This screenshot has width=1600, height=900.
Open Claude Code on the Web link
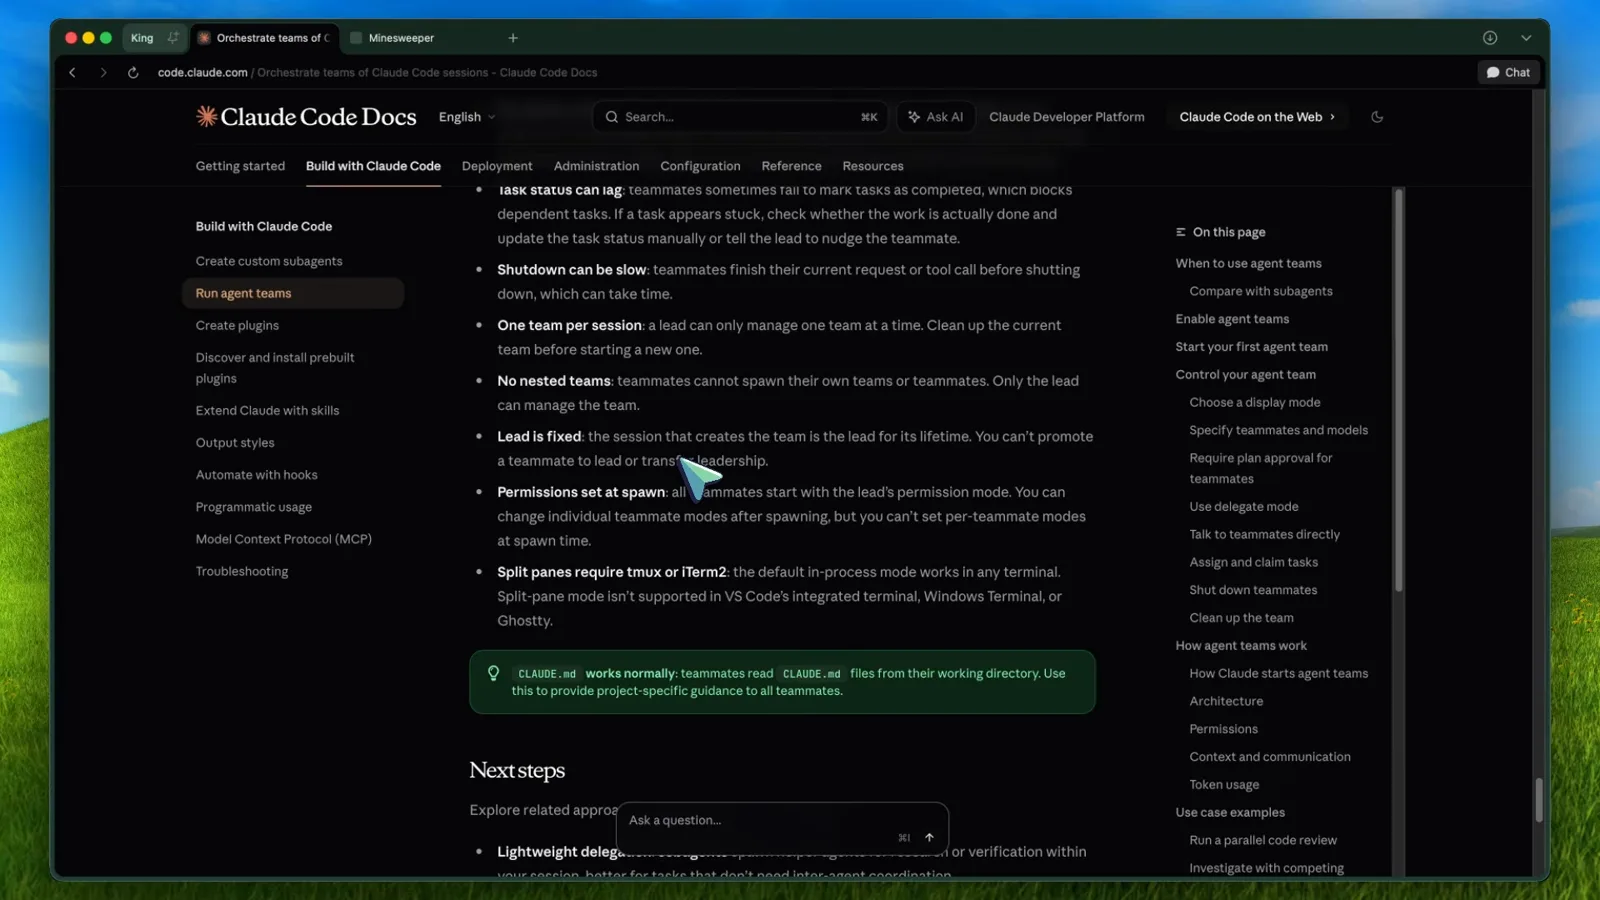pos(1257,117)
